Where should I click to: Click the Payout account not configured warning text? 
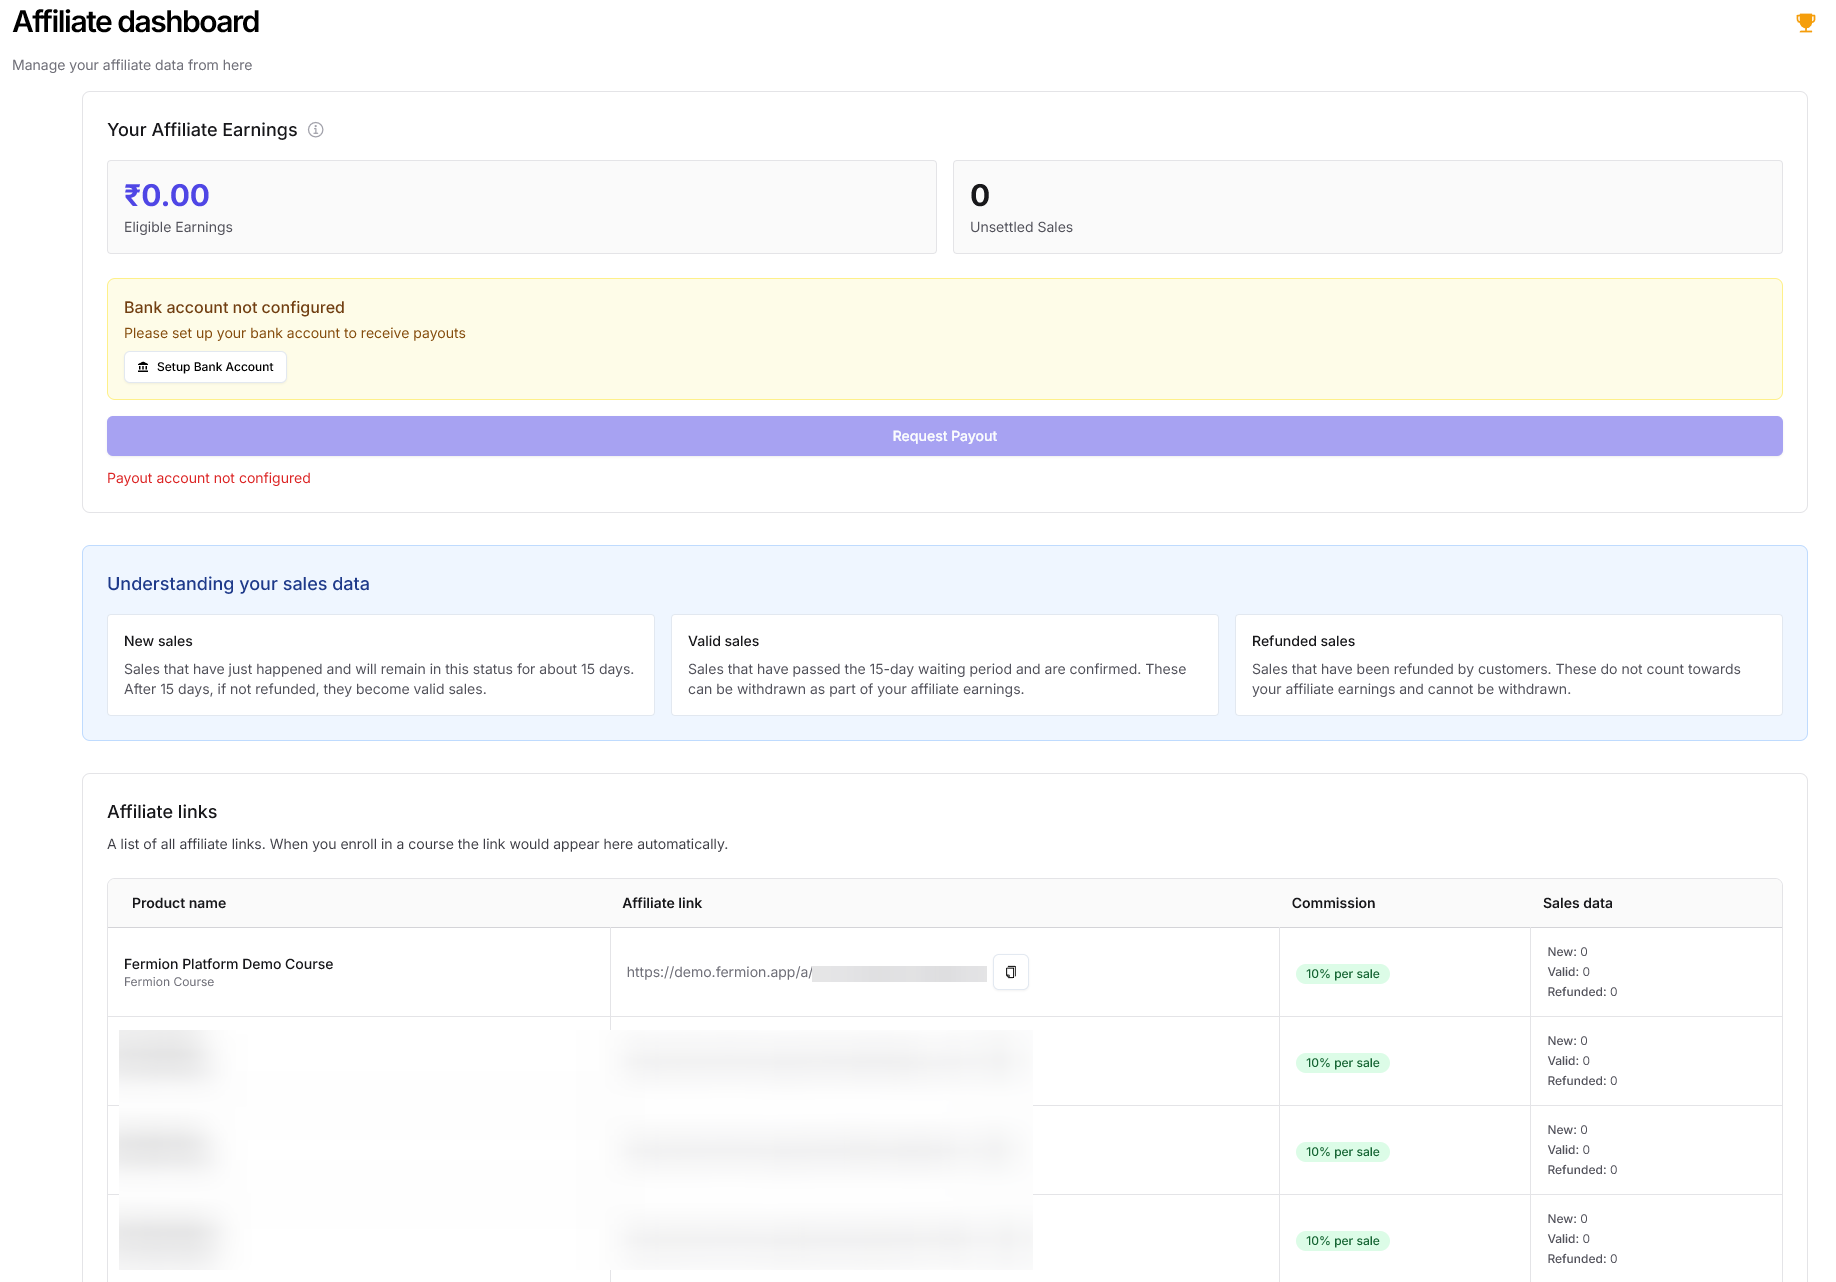click(x=209, y=478)
